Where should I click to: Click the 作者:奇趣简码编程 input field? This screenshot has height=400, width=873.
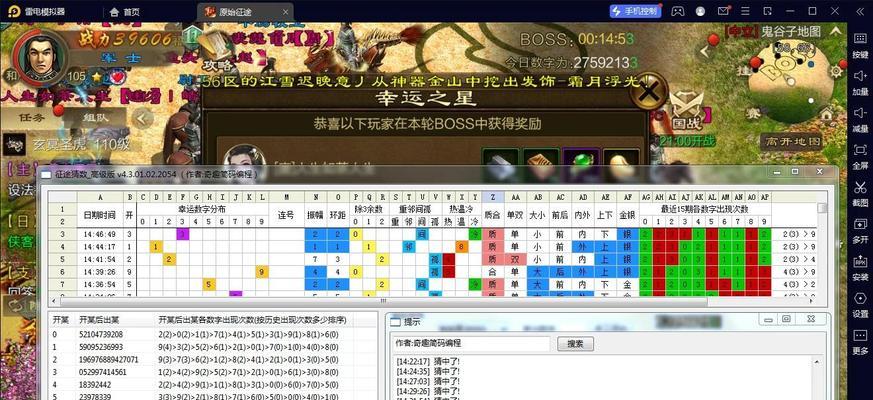[x=472, y=344]
